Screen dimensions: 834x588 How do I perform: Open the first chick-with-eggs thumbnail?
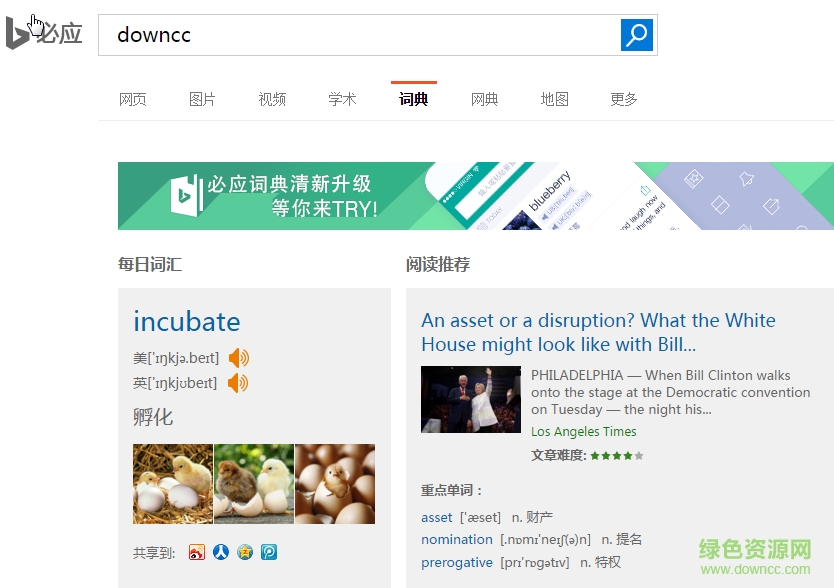(173, 484)
